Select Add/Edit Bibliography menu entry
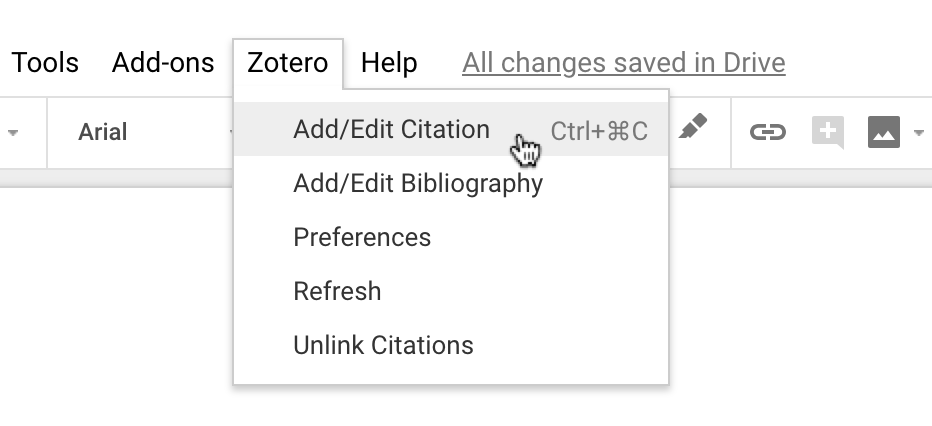932x426 pixels. click(x=417, y=183)
